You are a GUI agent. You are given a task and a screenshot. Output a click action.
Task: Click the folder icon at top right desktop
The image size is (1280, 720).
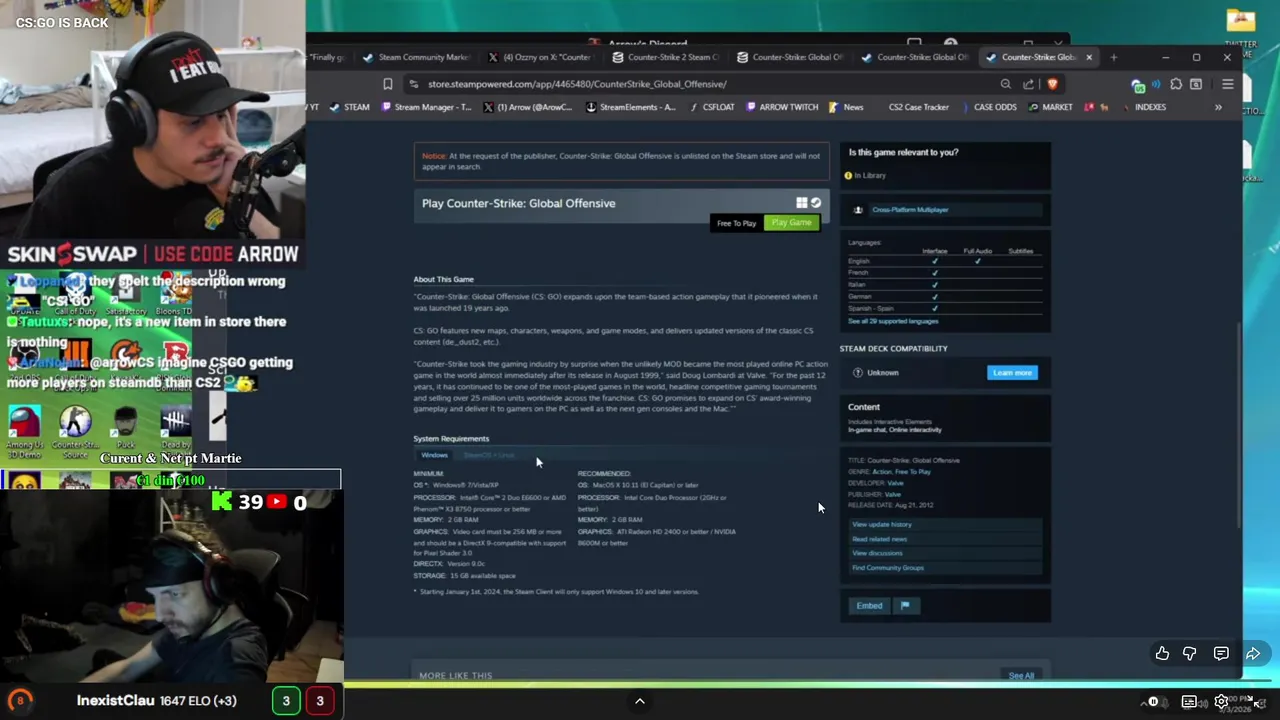click(1241, 21)
